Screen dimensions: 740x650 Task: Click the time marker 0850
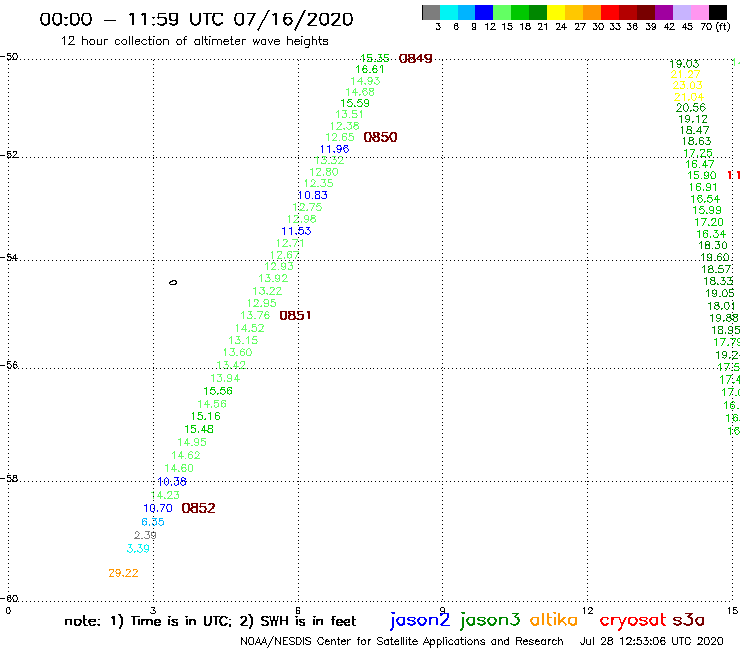tap(380, 137)
